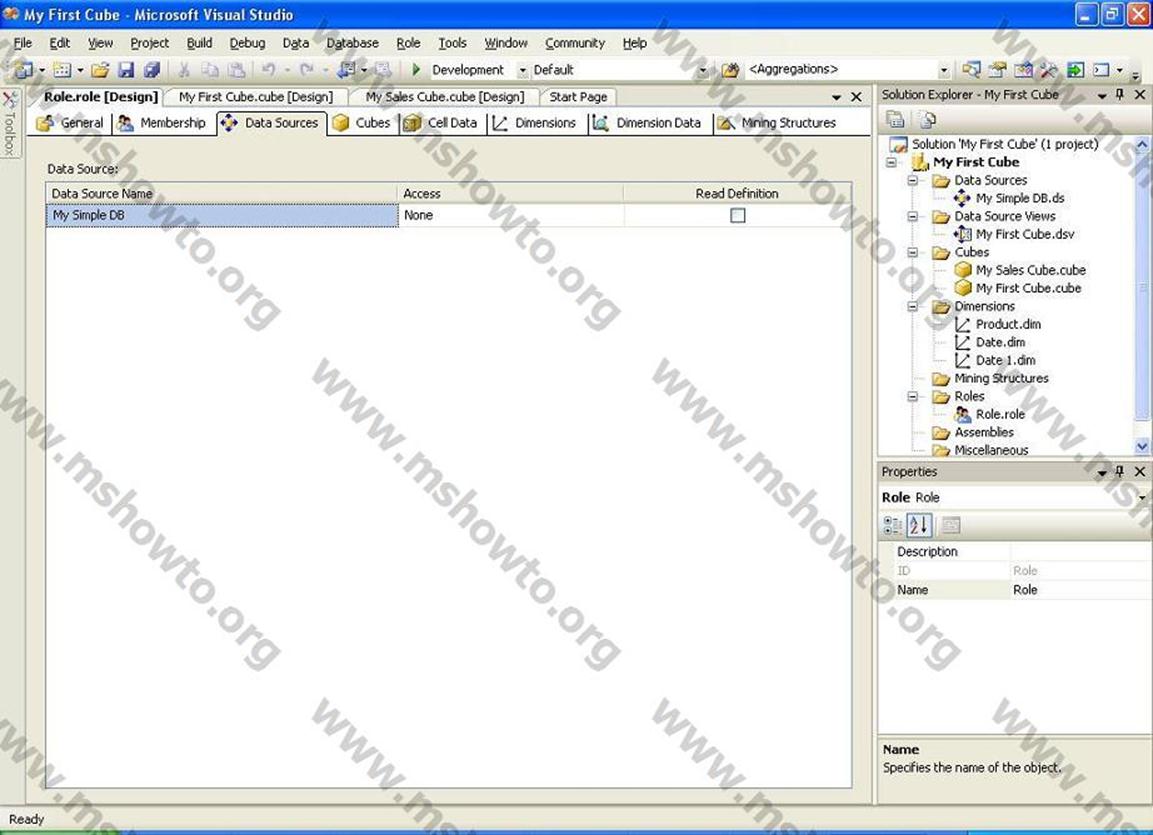Sort properties alphabetically with the A-Z icon
Screen dimensions: 1153x835
(x=919, y=525)
